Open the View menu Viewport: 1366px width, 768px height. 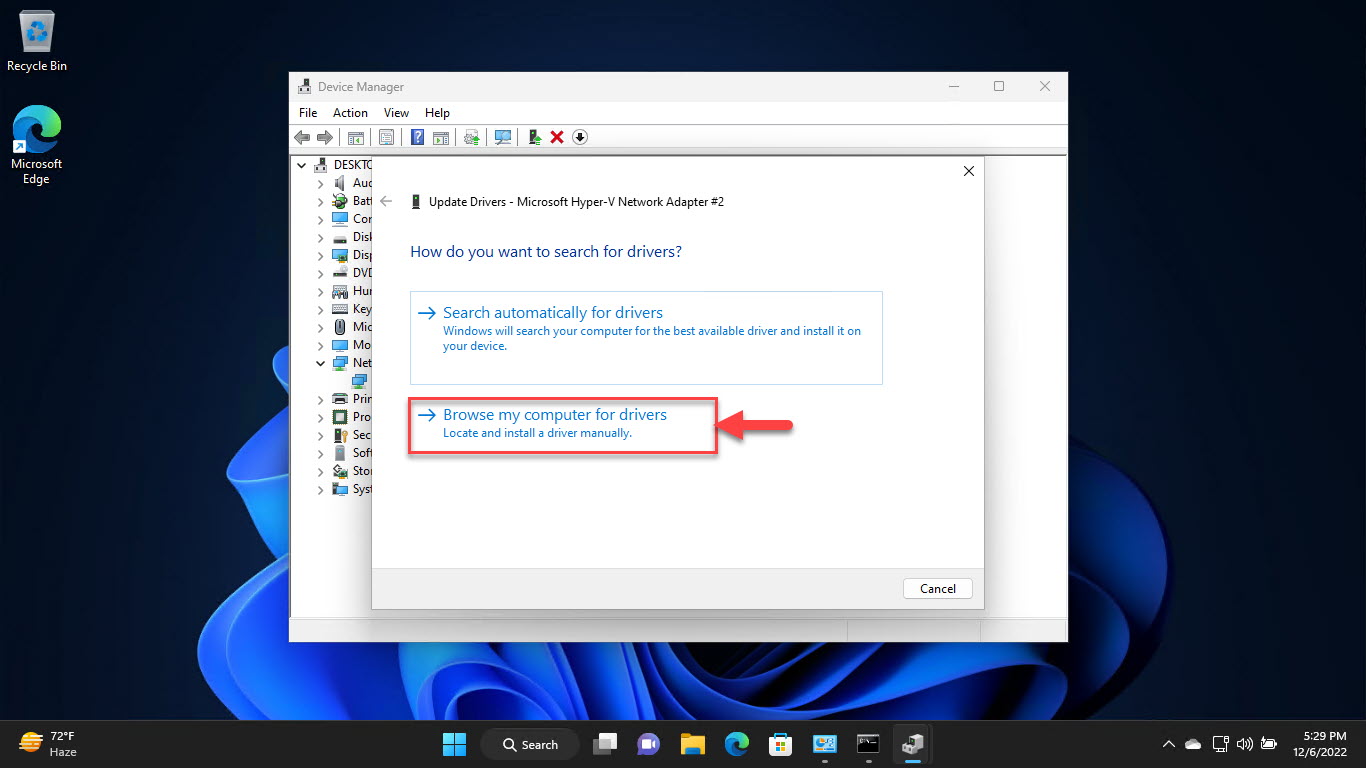[x=396, y=112]
